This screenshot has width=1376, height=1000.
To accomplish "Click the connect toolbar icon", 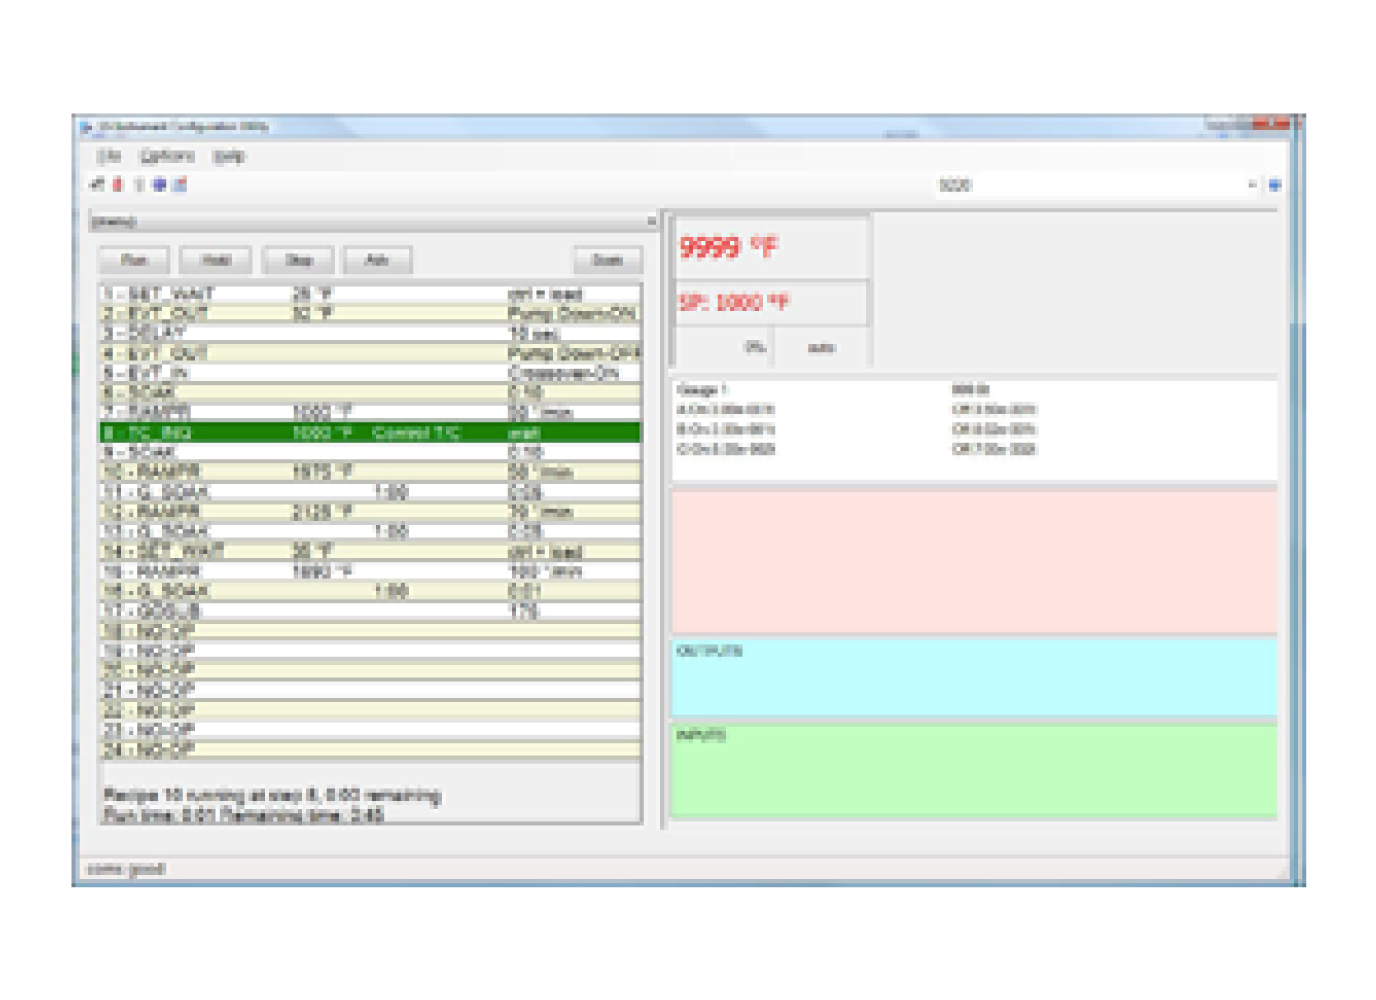I will click(x=96, y=184).
